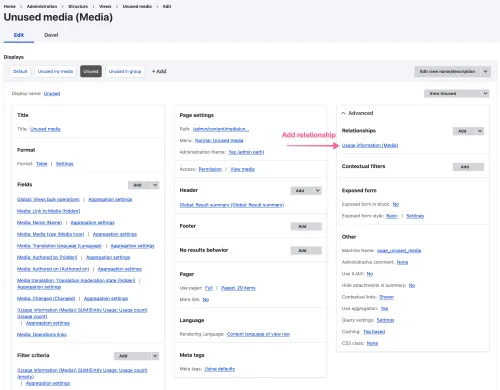Image resolution: width=500 pixels, height=390 pixels.
Task: Go to Administration in breadcrumb
Action: coord(42,6)
